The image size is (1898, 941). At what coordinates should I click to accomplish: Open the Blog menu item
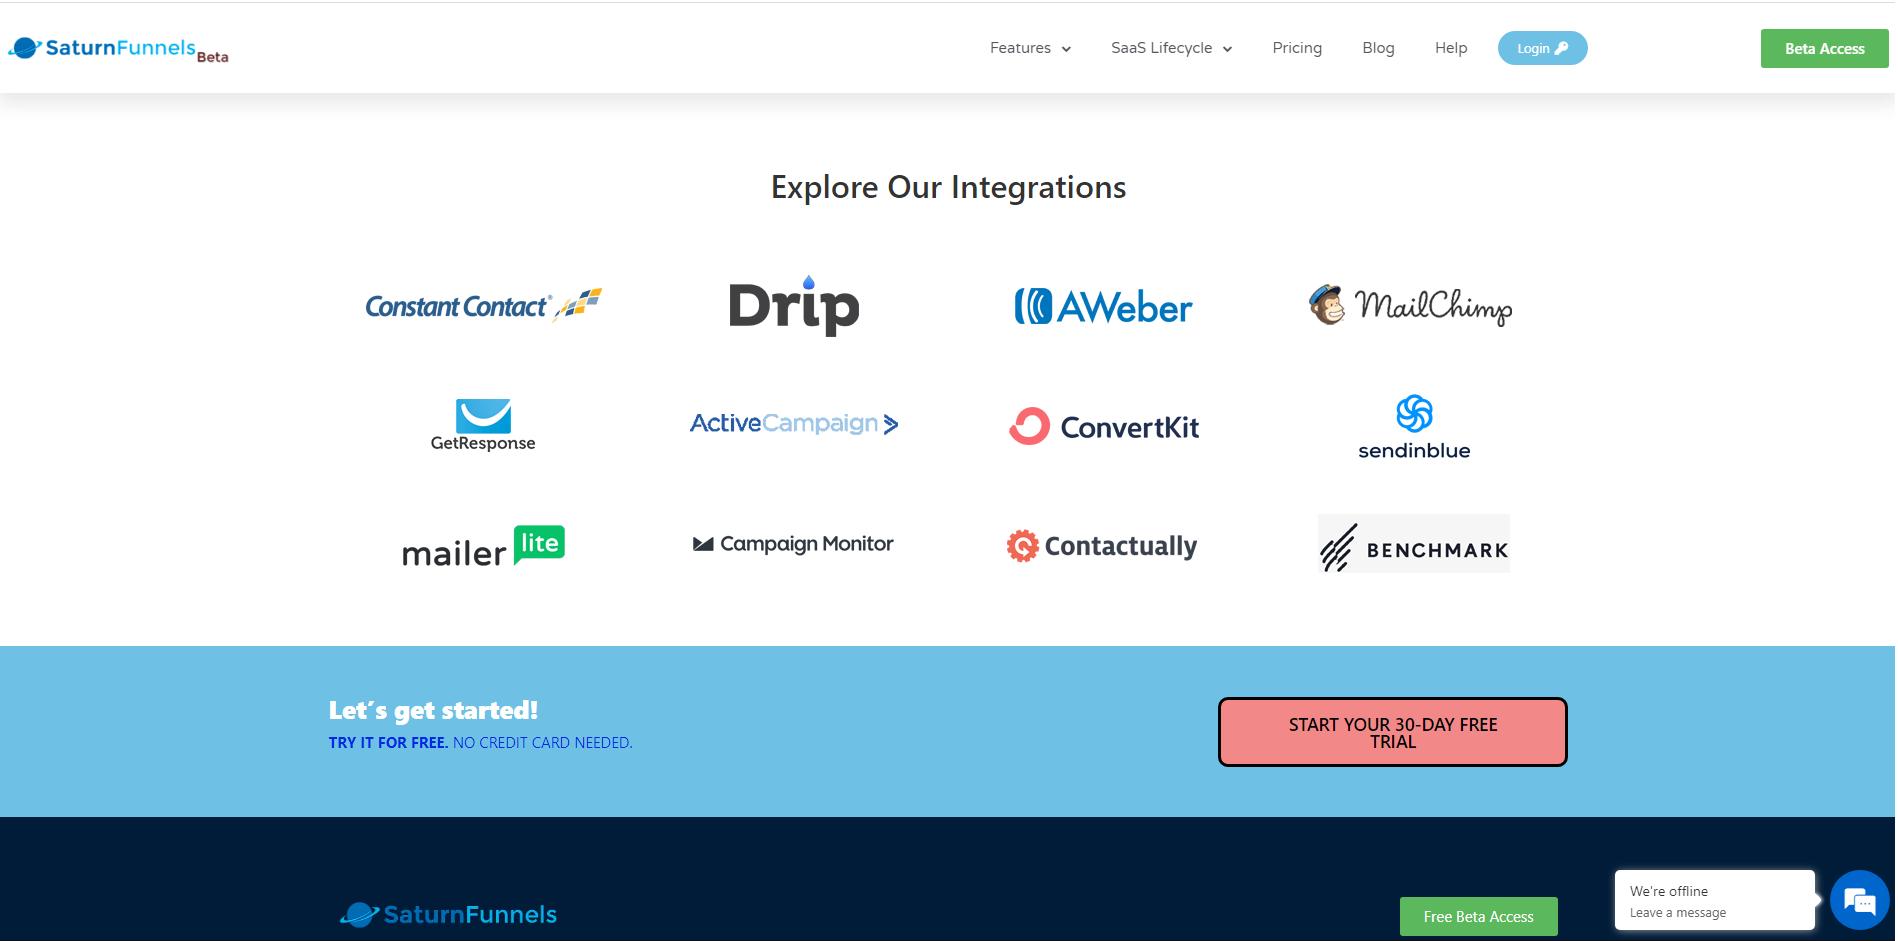pos(1378,48)
